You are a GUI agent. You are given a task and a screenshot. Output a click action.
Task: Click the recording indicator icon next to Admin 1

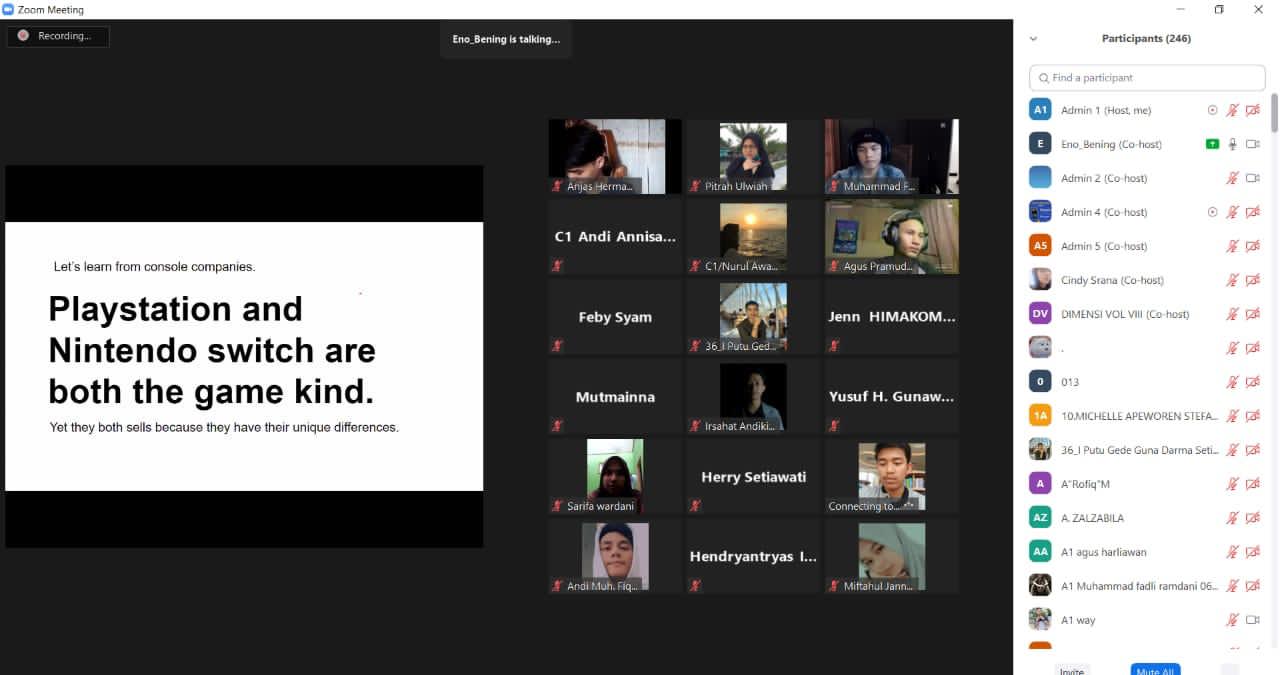coord(1212,110)
